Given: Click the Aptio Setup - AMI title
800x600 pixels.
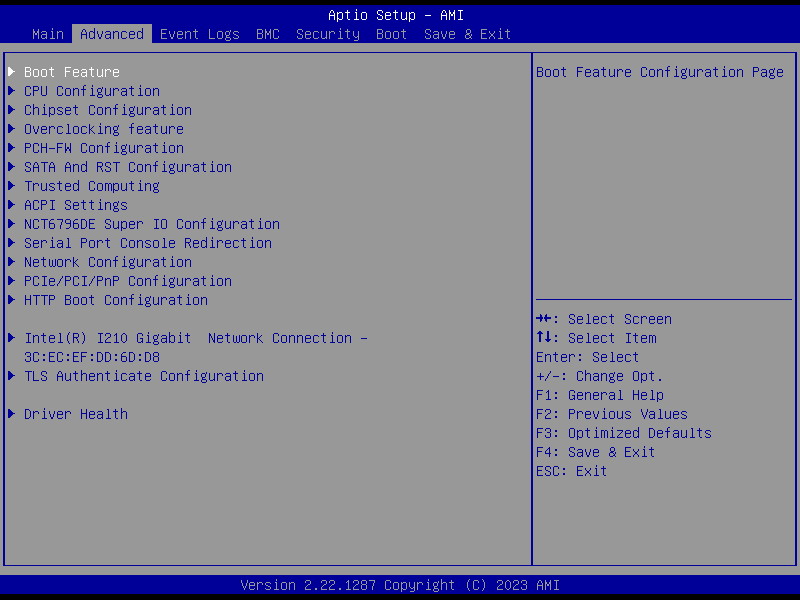Looking at the screenshot, I should [x=396, y=15].
